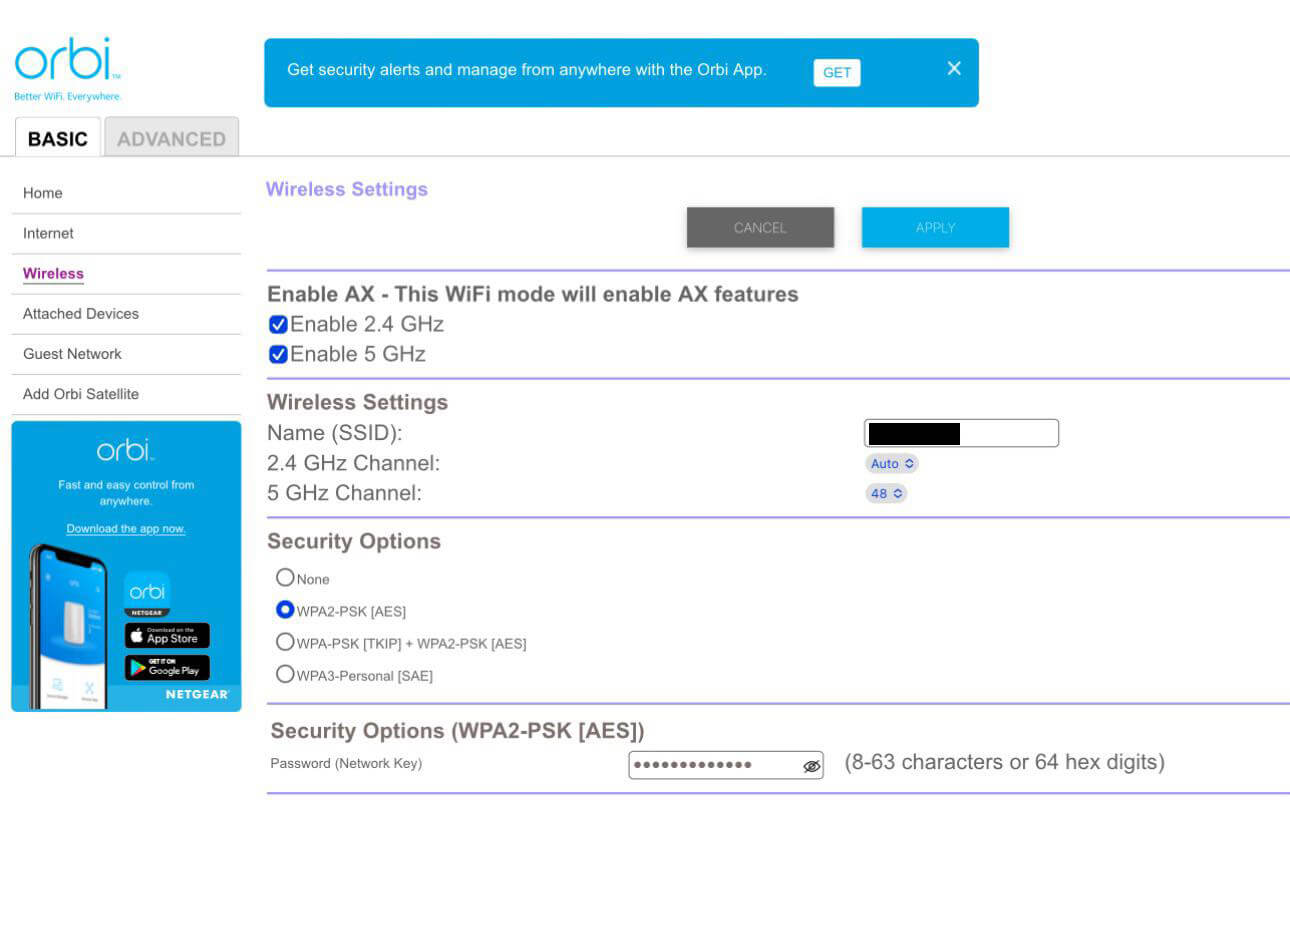Go to Guest Network page
Image resolution: width=1290 pixels, height=935 pixels.
point(72,354)
